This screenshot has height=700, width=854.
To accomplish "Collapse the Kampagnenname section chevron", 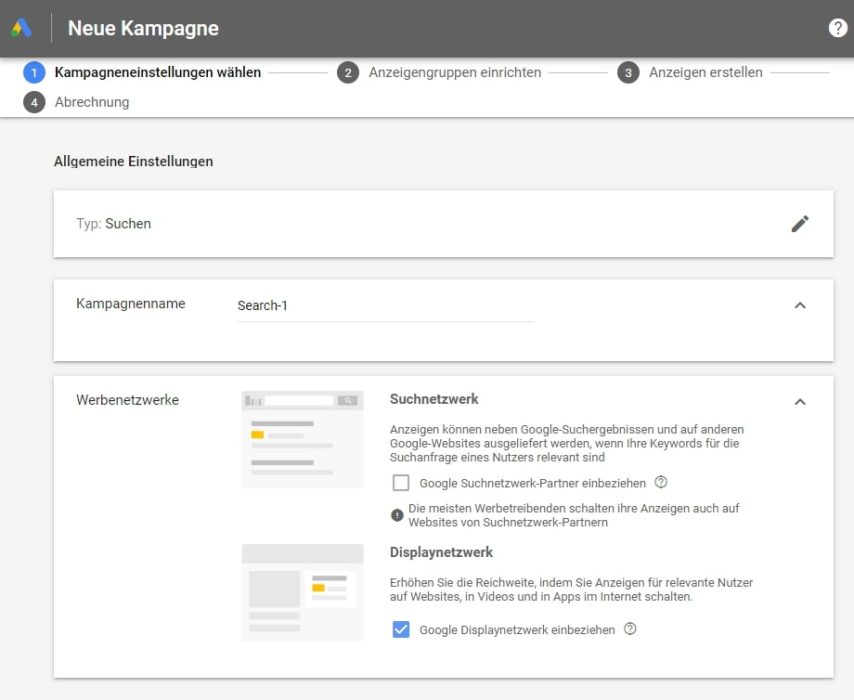I will pos(800,305).
